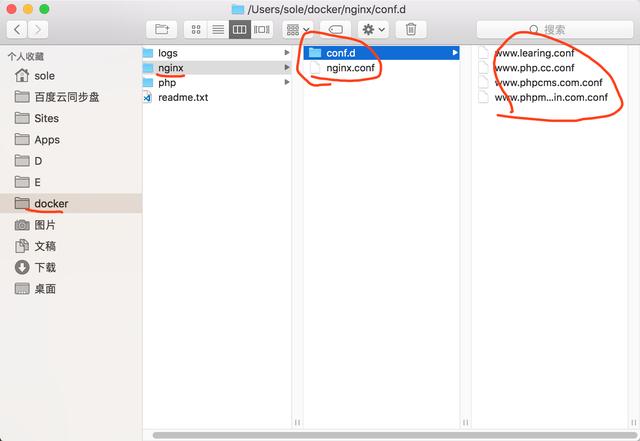
Task: Create a new folder from the toolbar
Action: tap(162, 29)
